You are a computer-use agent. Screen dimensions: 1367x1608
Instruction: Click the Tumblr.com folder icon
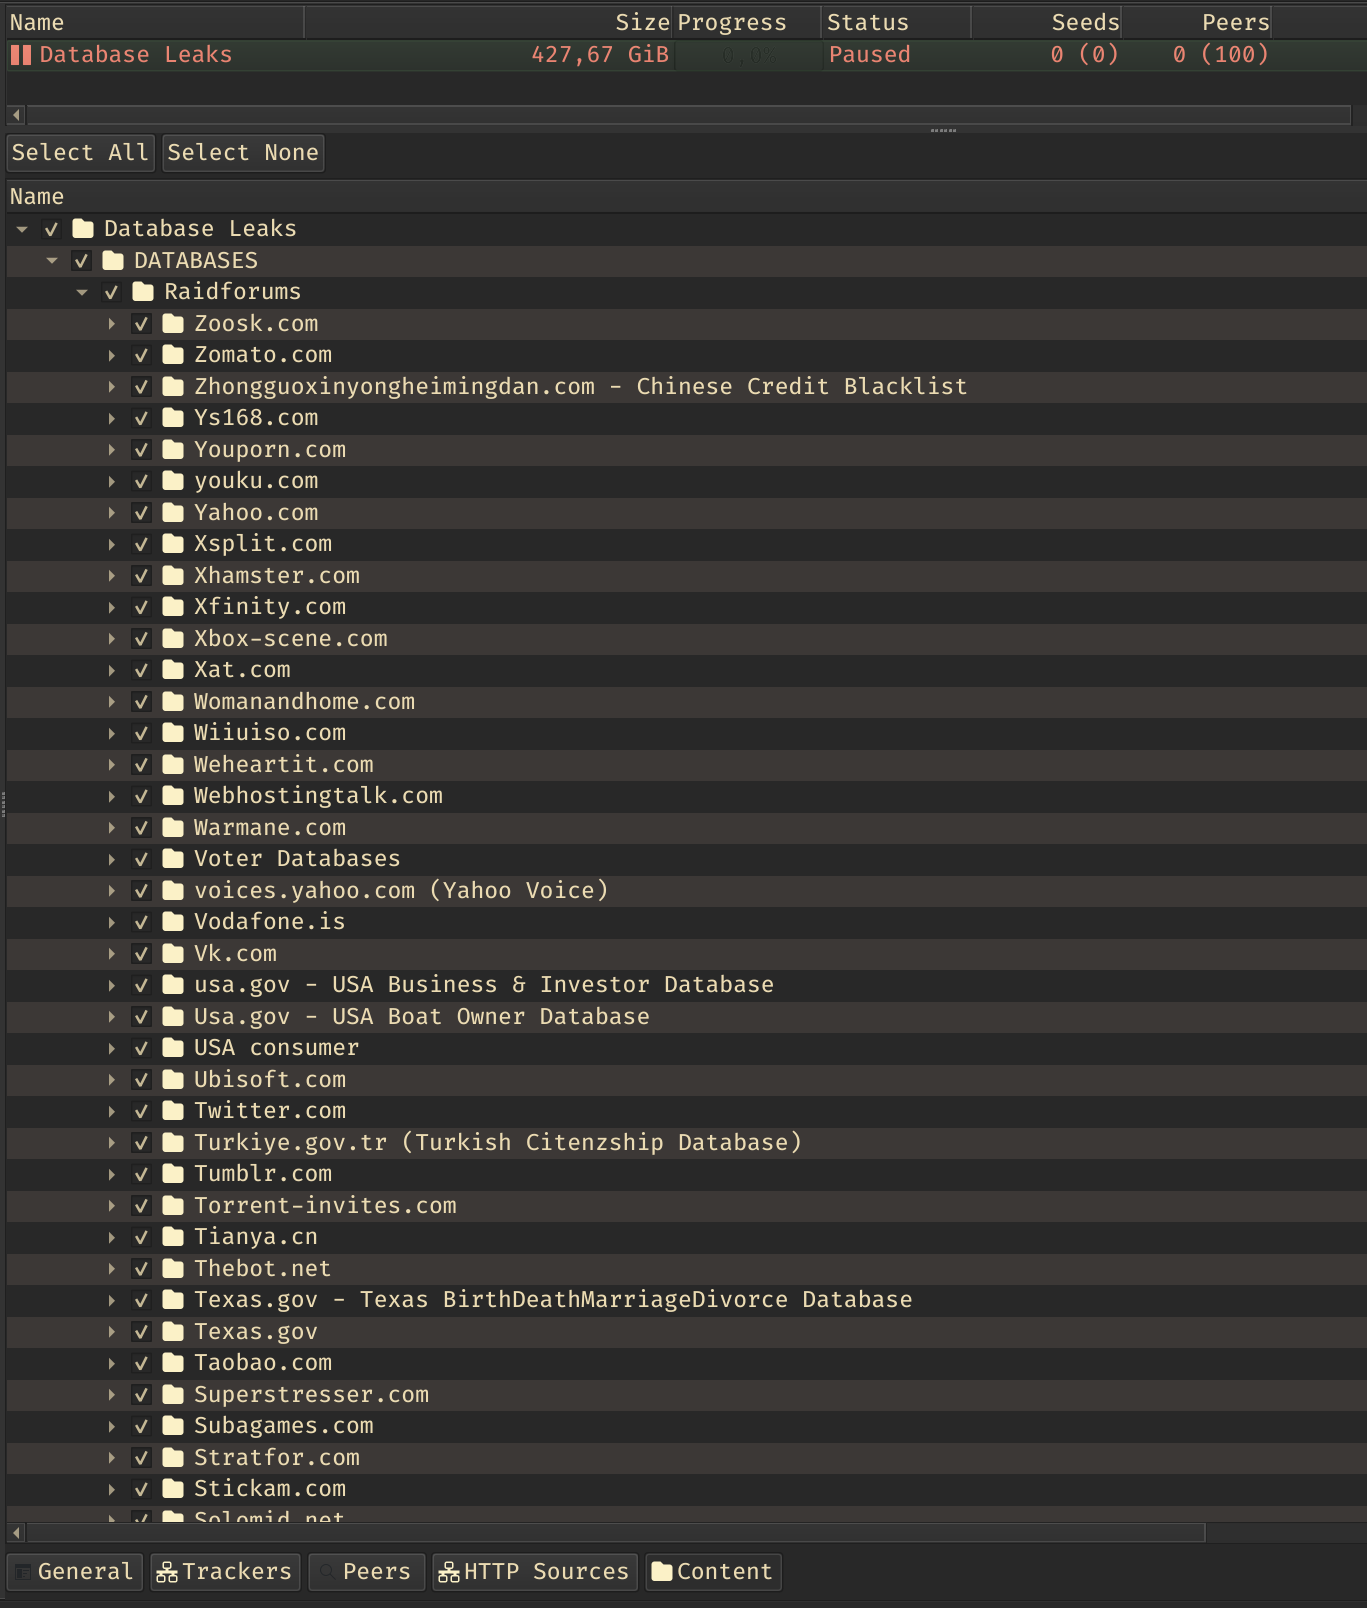pyautogui.click(x=173, y=1174)
